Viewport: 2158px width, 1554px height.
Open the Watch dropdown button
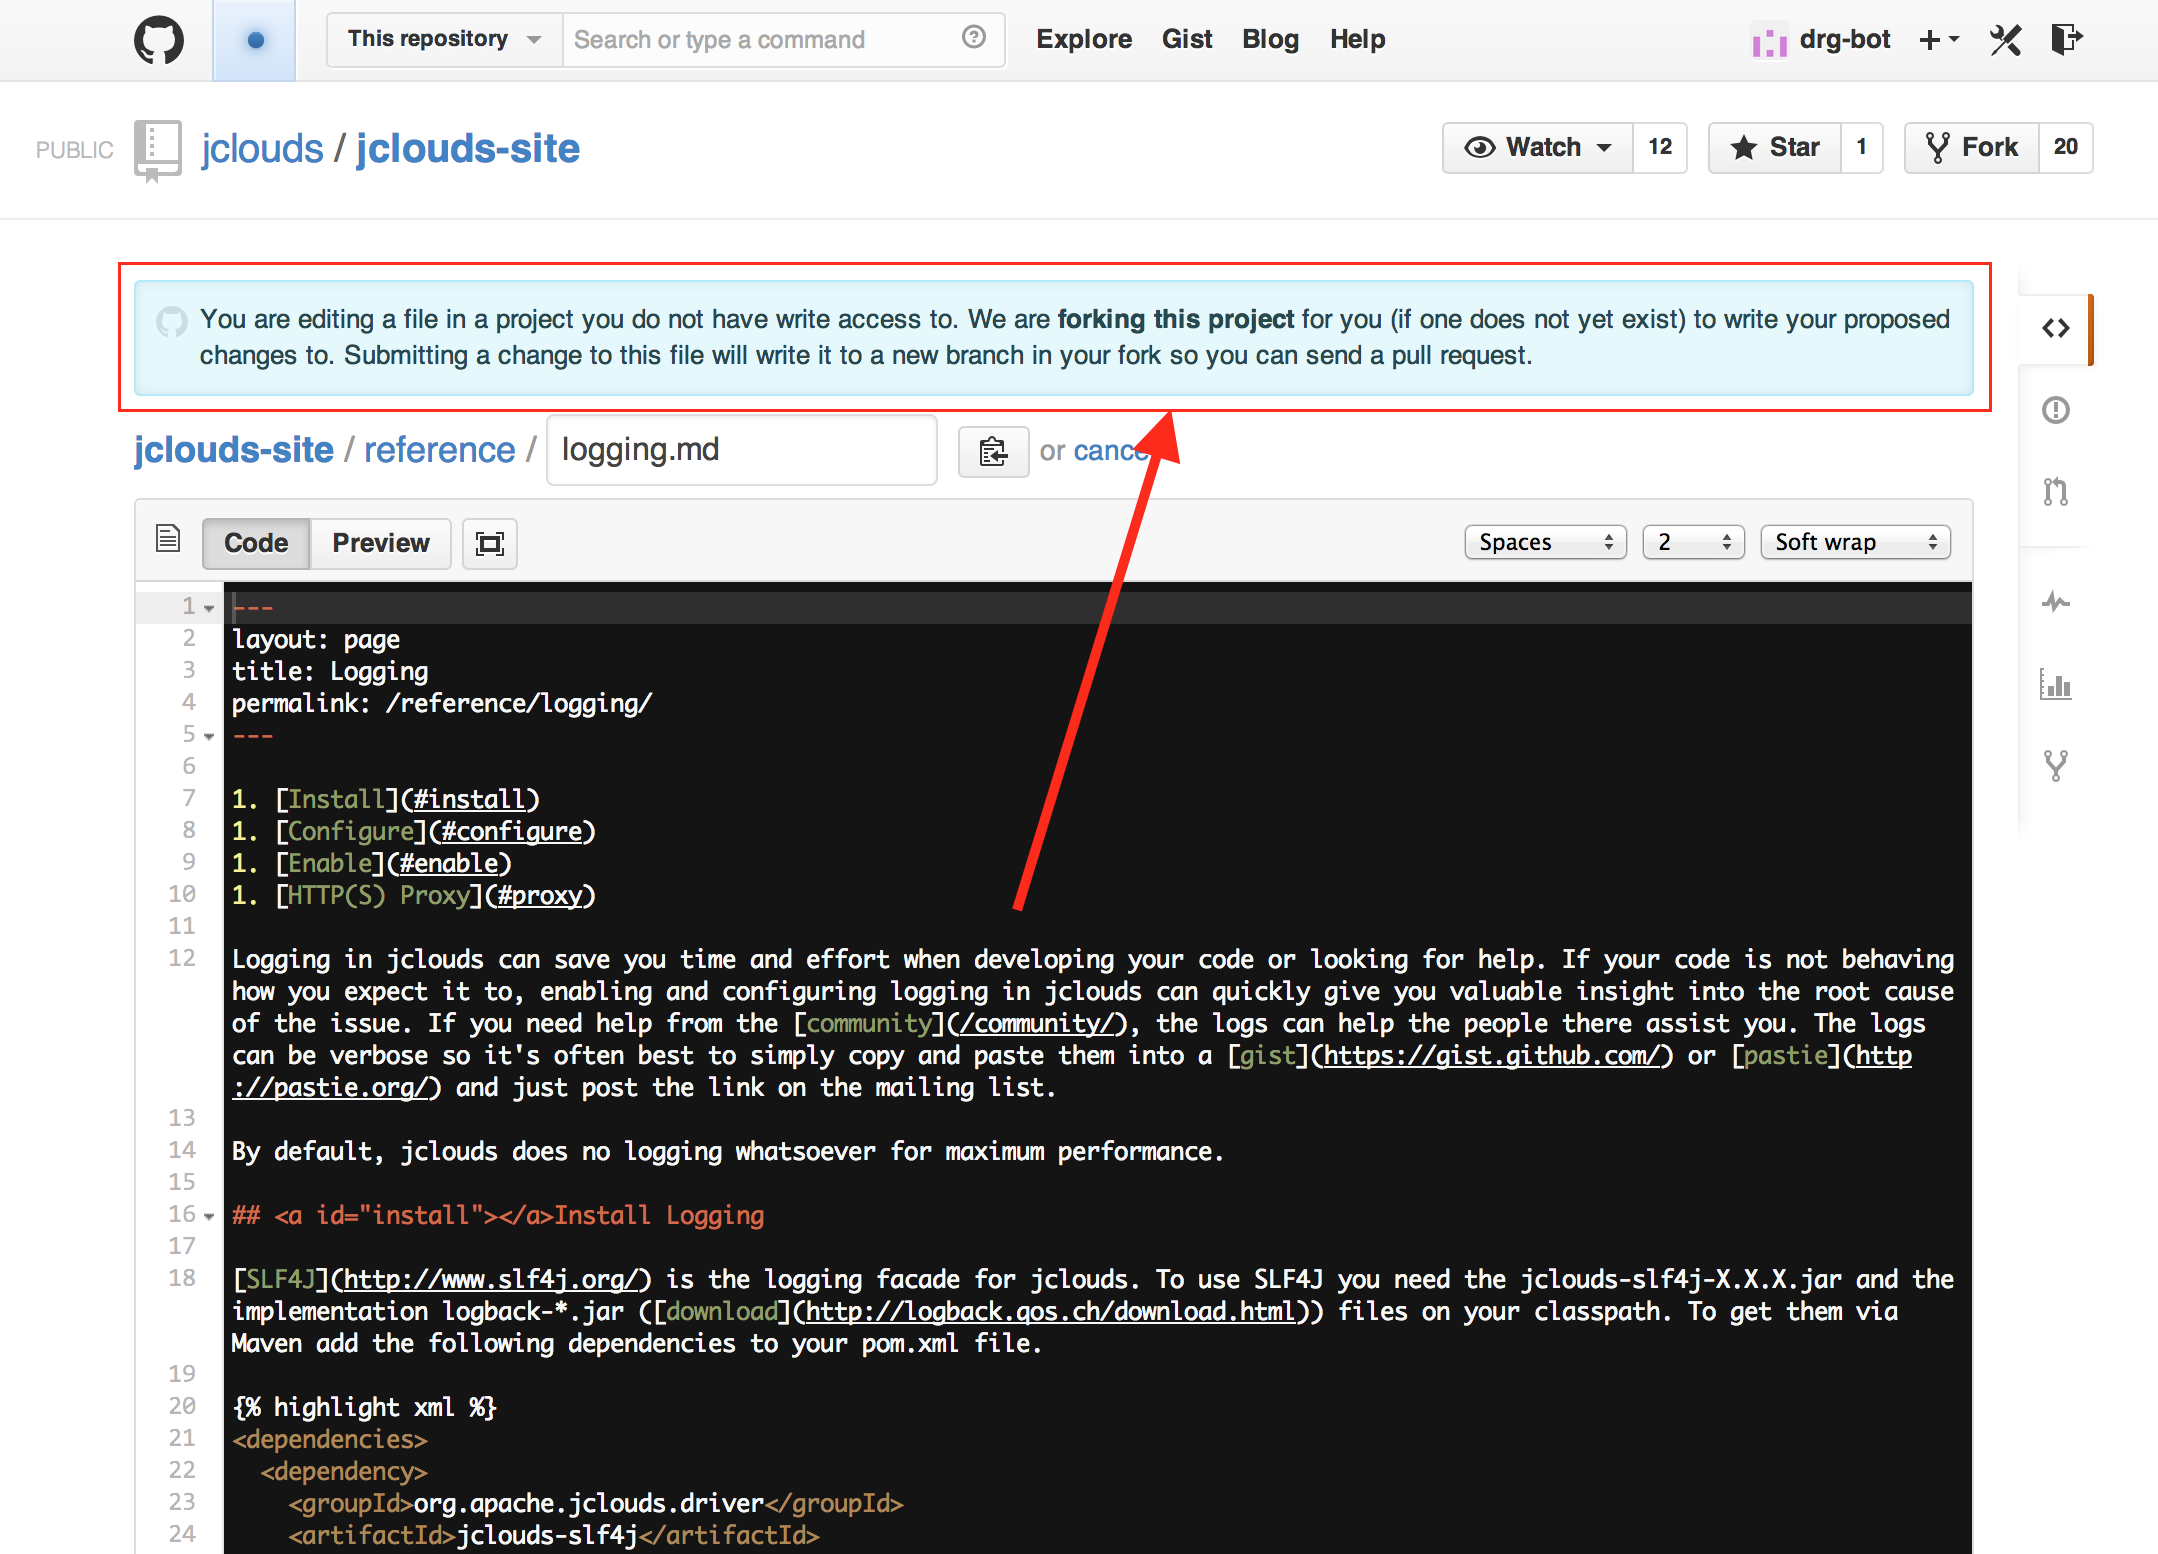[1537, 148]
